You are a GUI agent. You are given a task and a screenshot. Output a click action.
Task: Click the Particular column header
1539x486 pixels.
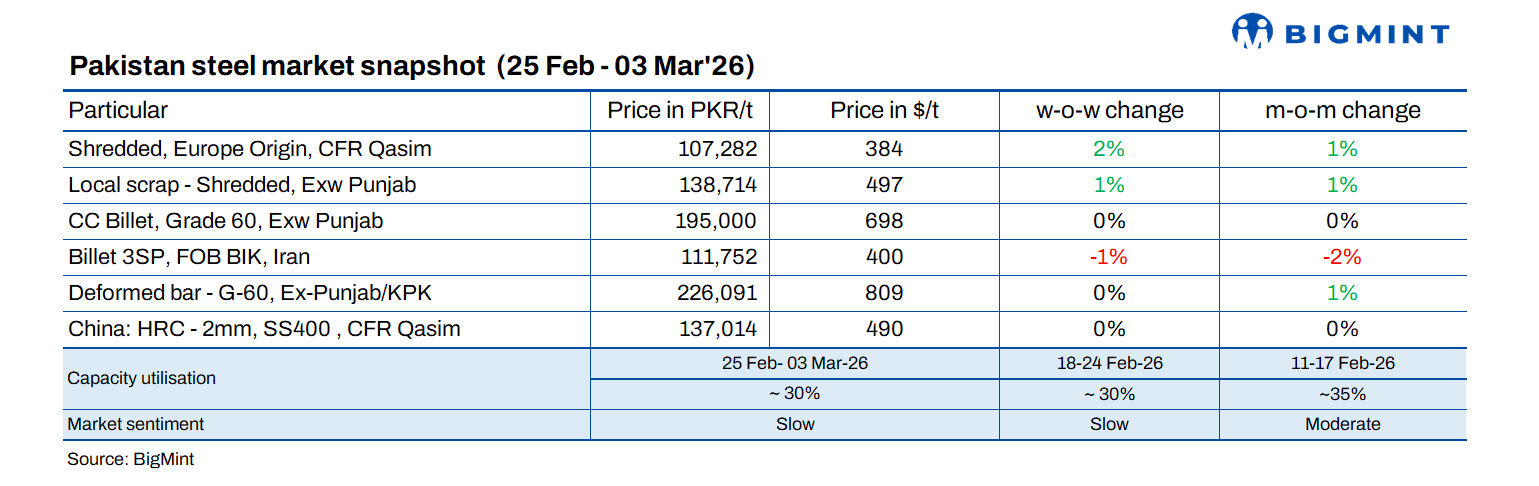point(118,110)
